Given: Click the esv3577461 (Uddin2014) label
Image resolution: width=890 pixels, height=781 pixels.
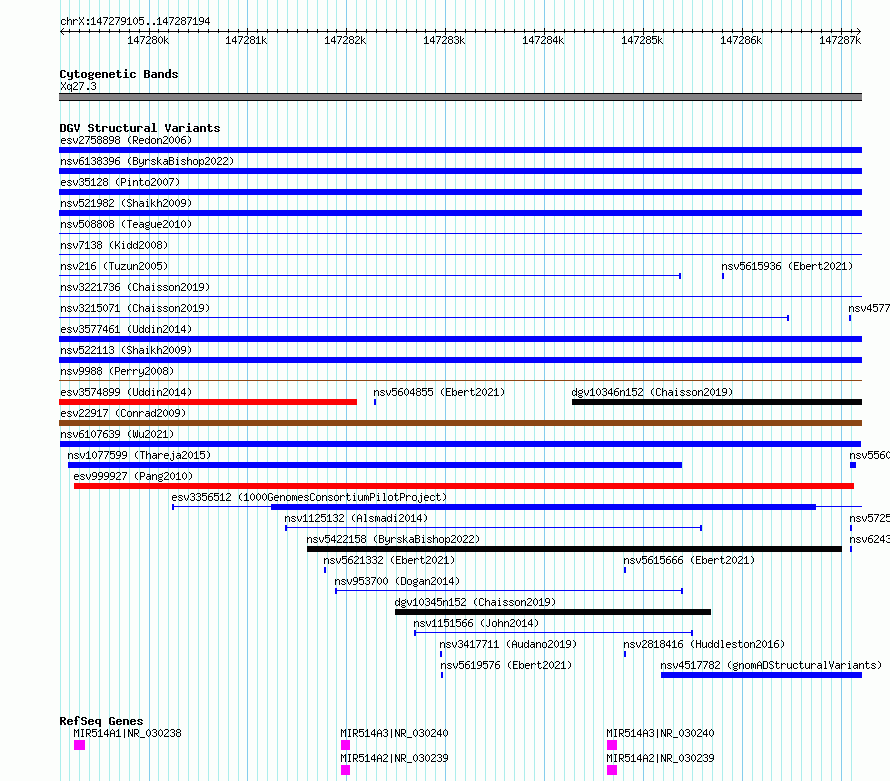Looking at the screenshot, I should 126,329.
